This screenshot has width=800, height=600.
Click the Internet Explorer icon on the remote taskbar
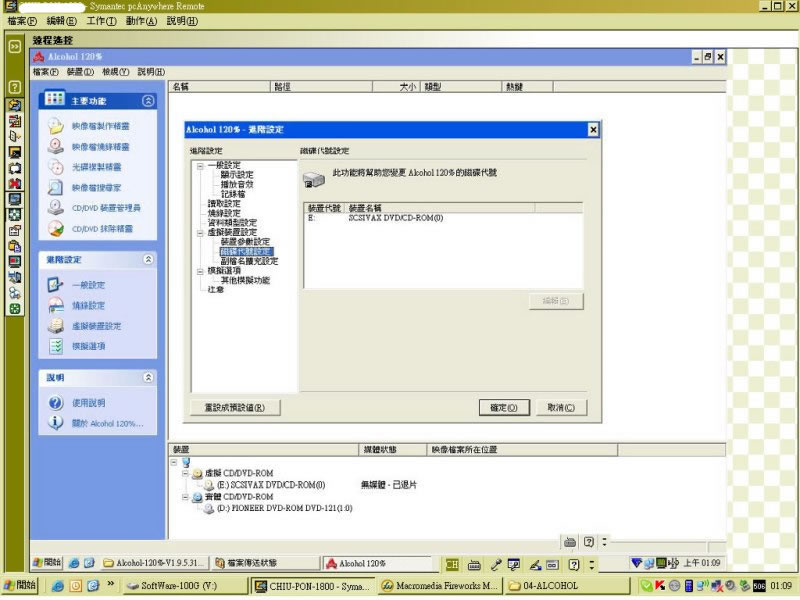pyautogui.click(x=74, y=563)
